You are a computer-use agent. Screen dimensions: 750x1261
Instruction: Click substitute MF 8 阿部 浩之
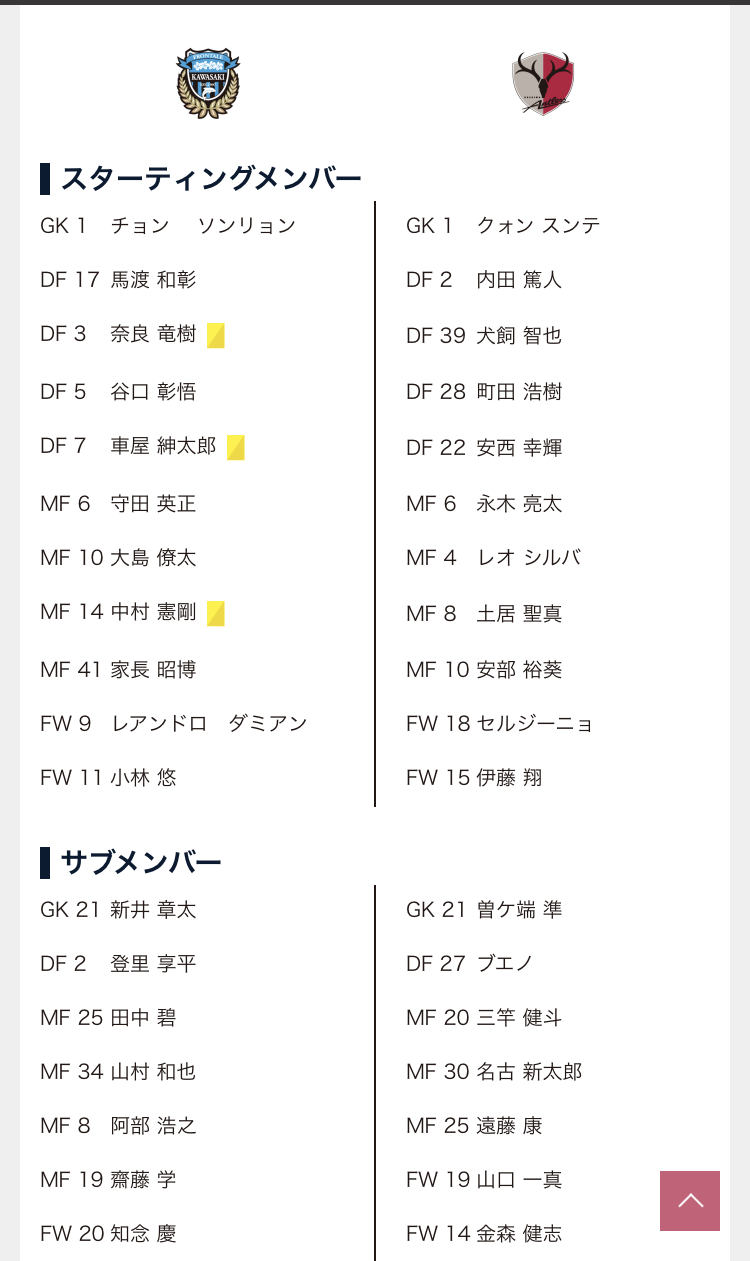coord(118,1125)
